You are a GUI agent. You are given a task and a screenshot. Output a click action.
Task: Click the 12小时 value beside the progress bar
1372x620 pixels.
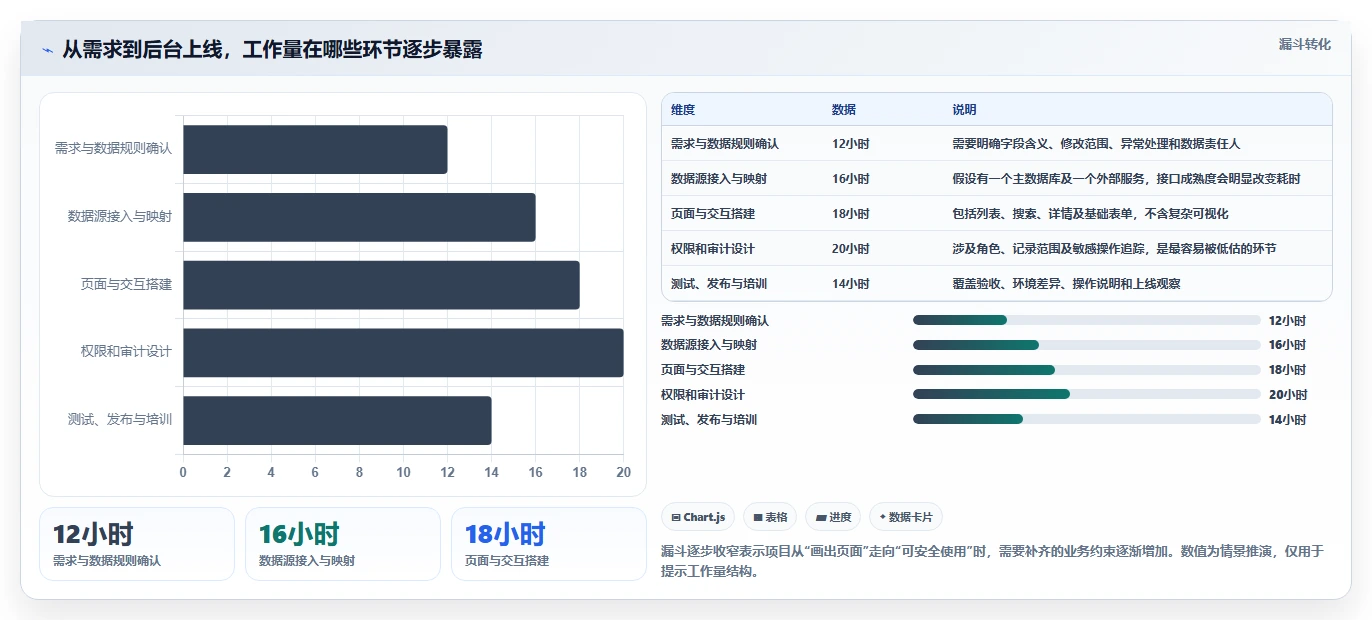tap(1288, 321)
